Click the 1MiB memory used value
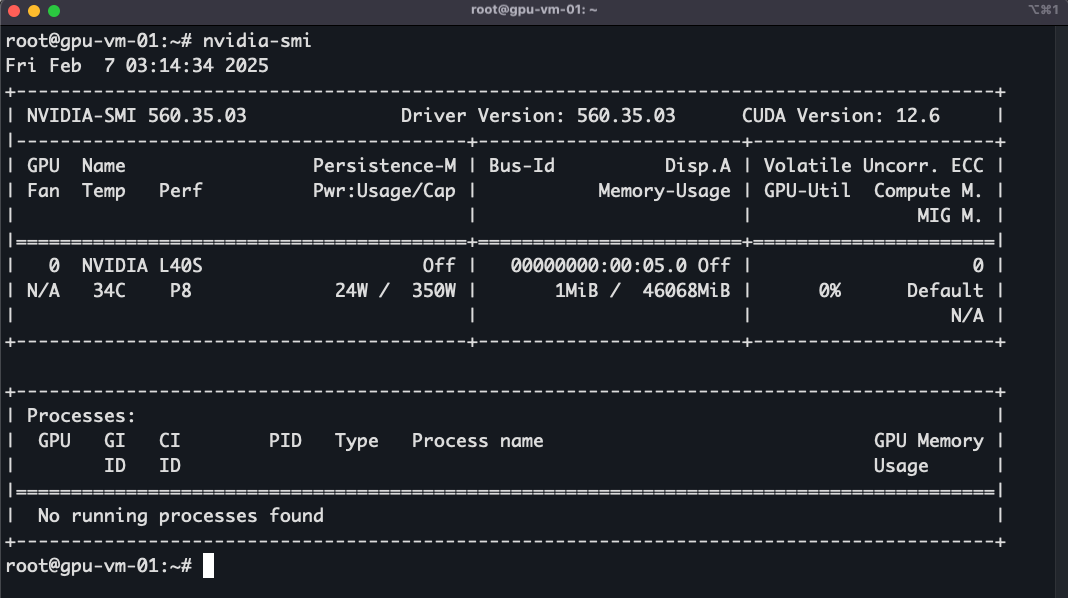This screenshot has width=1068, height=598. tap(576, 291)
